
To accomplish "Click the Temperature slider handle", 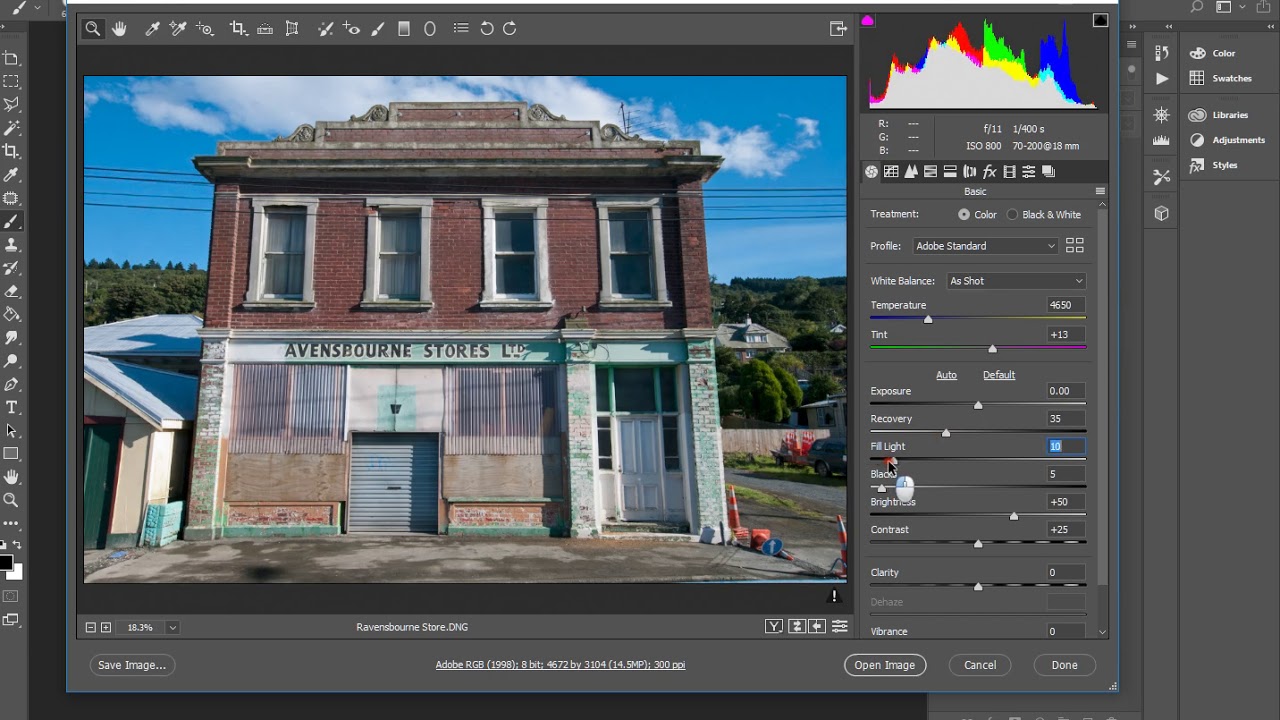I will [928, 319].
